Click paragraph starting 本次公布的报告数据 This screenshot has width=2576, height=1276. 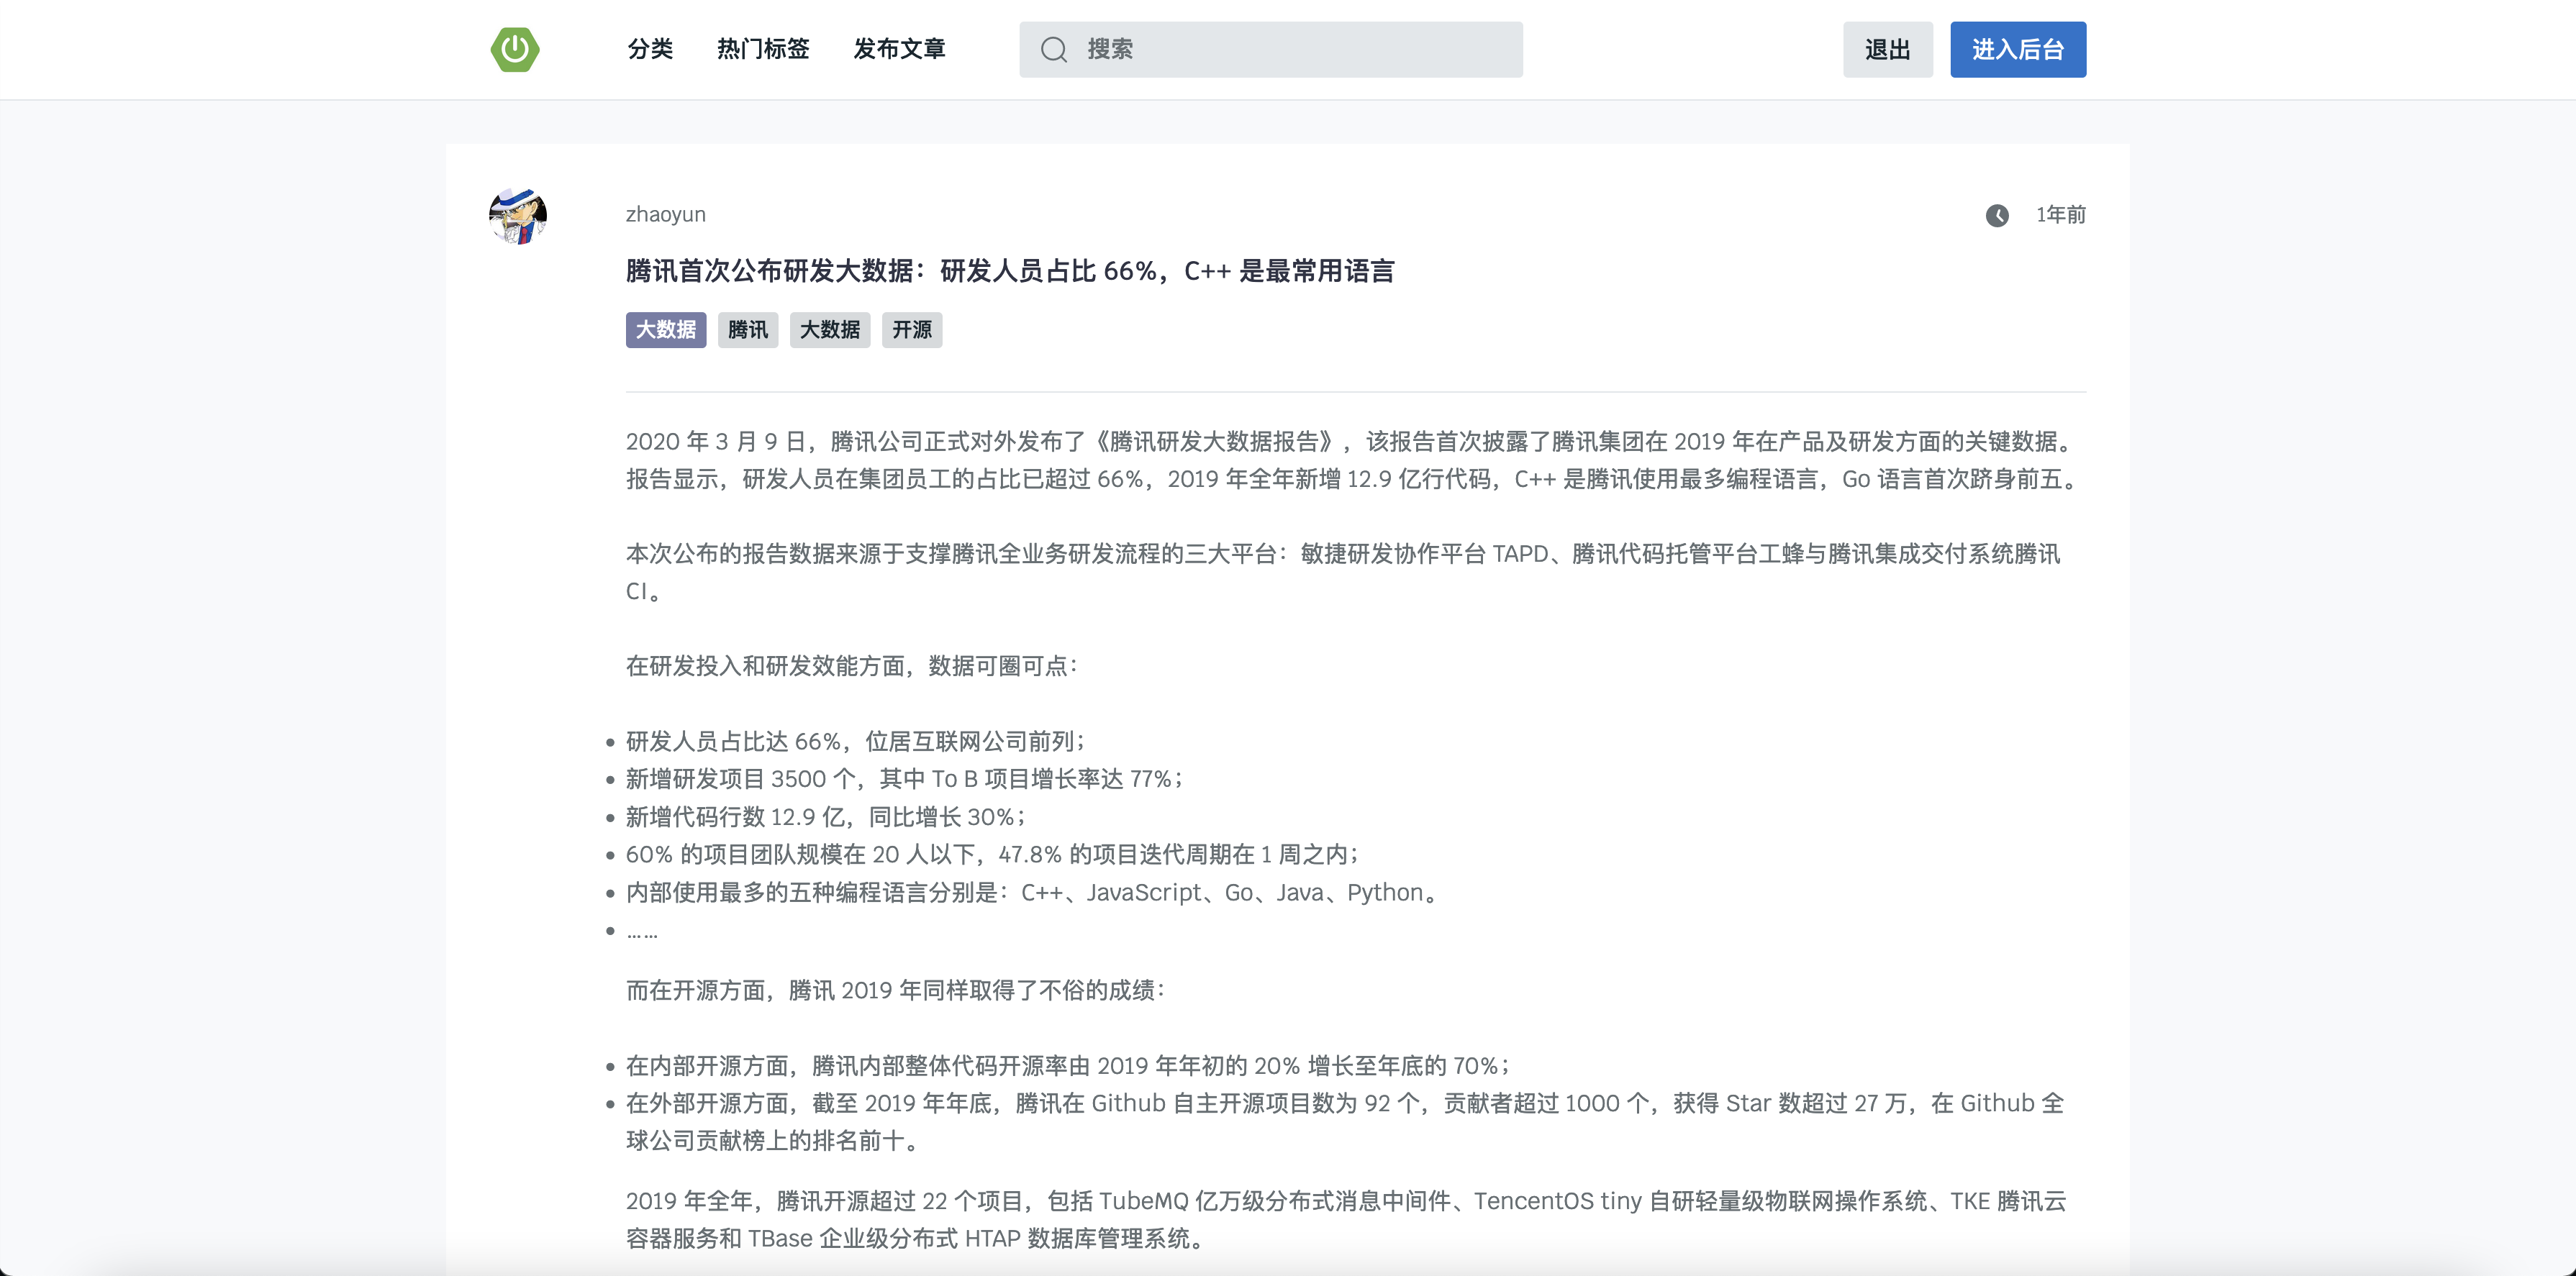(1343, 572)
